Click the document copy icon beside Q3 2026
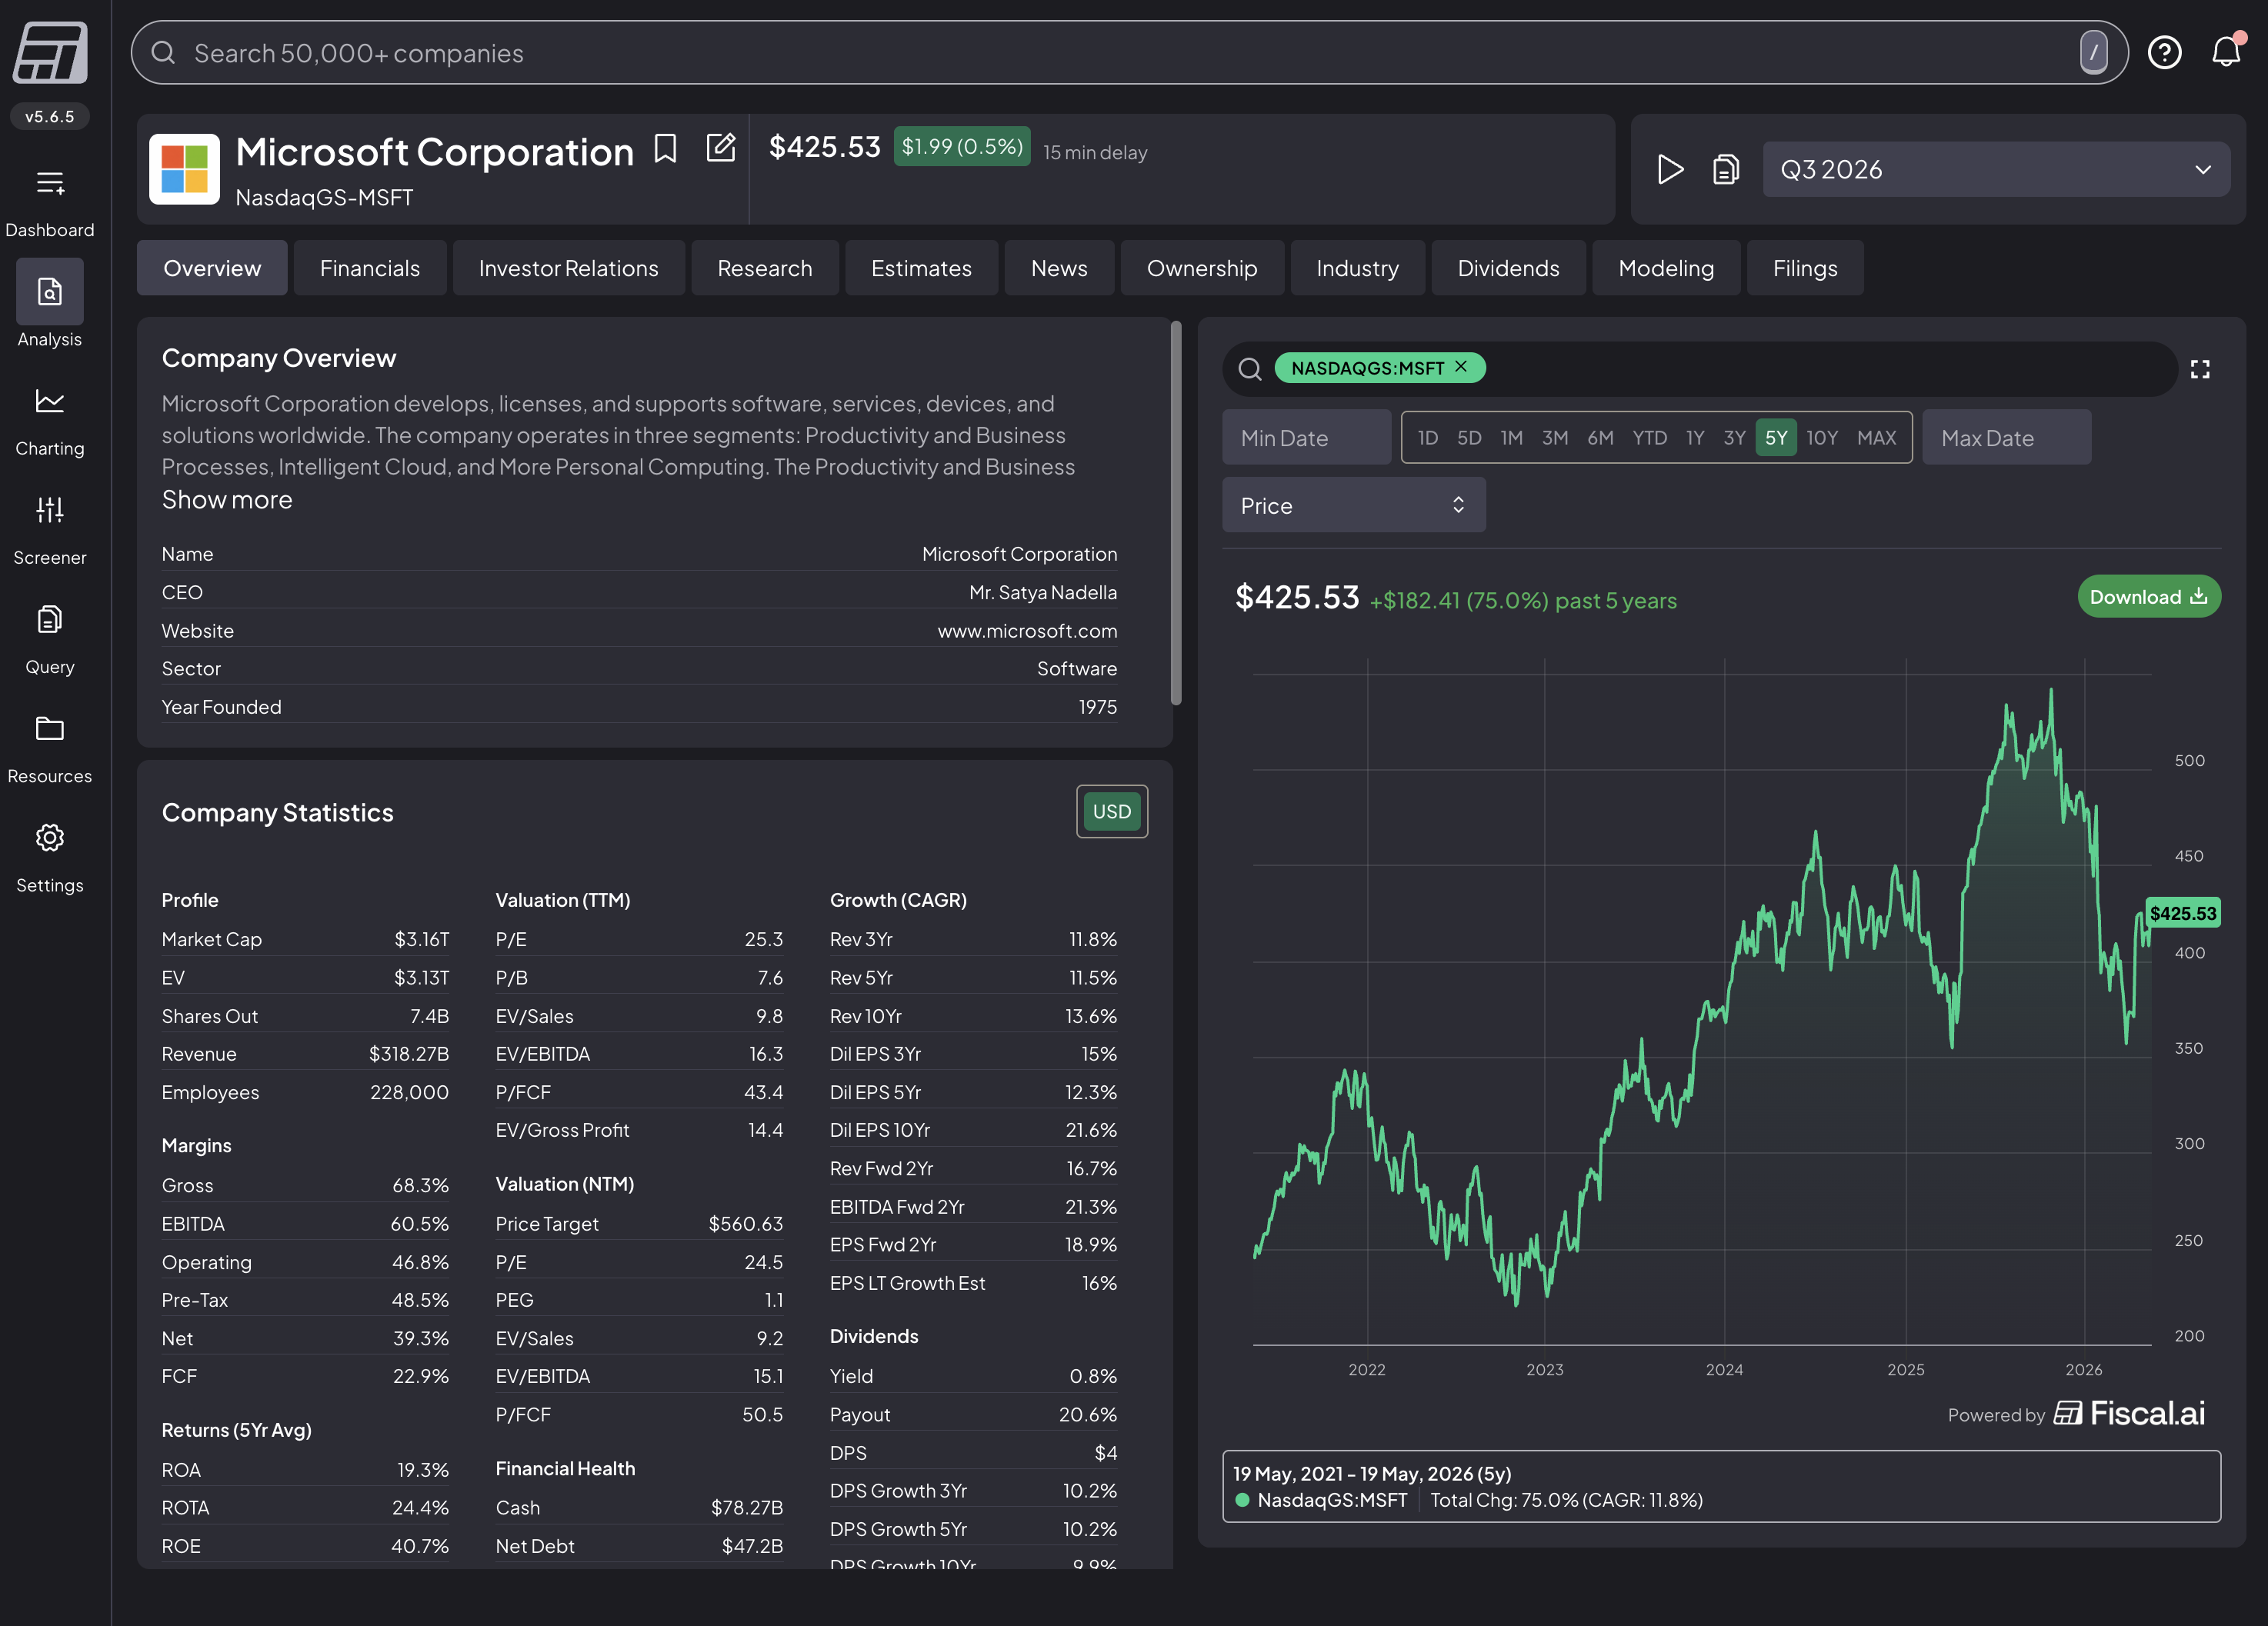This screenshot has width=2268, height=1626. (1726, 169)
